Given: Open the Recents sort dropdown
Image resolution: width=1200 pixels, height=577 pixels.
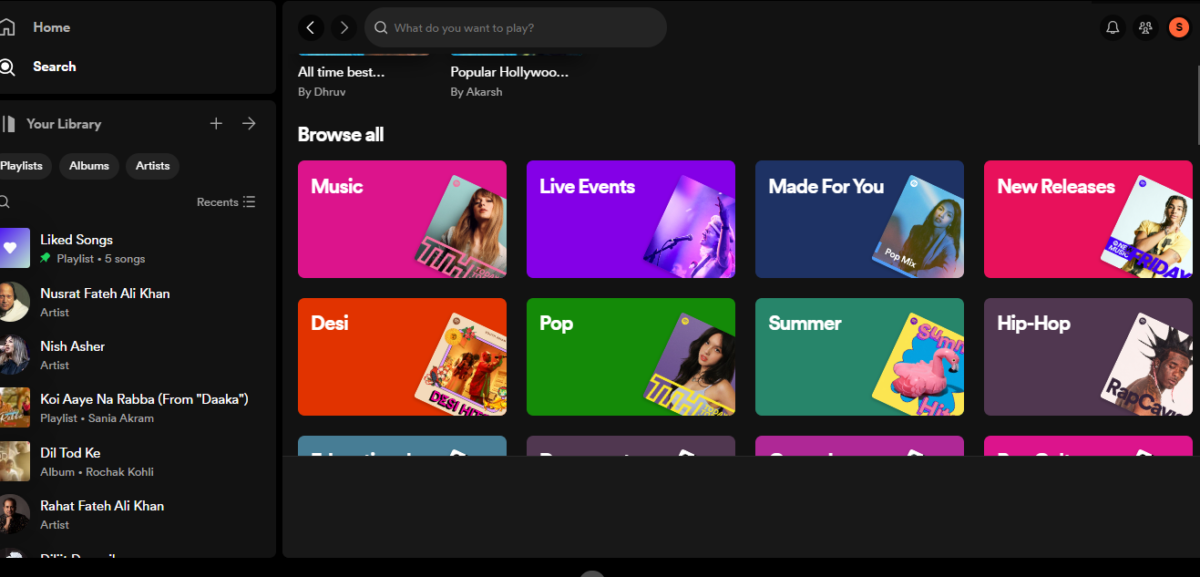Looking at the screenshot, I should pyautogui.click(x=226, y=202).
